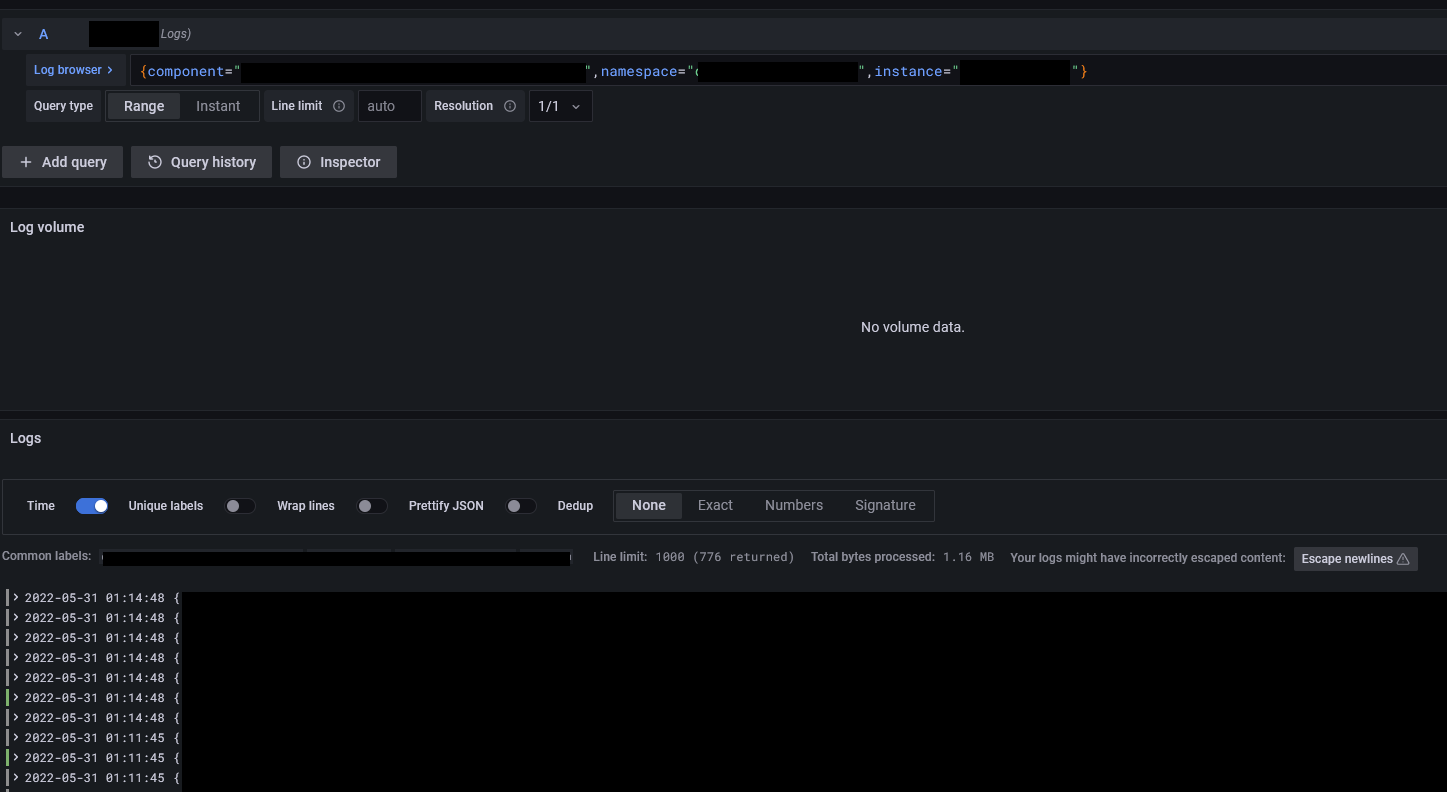Click the Log browser arrow icon

[111, 70]
